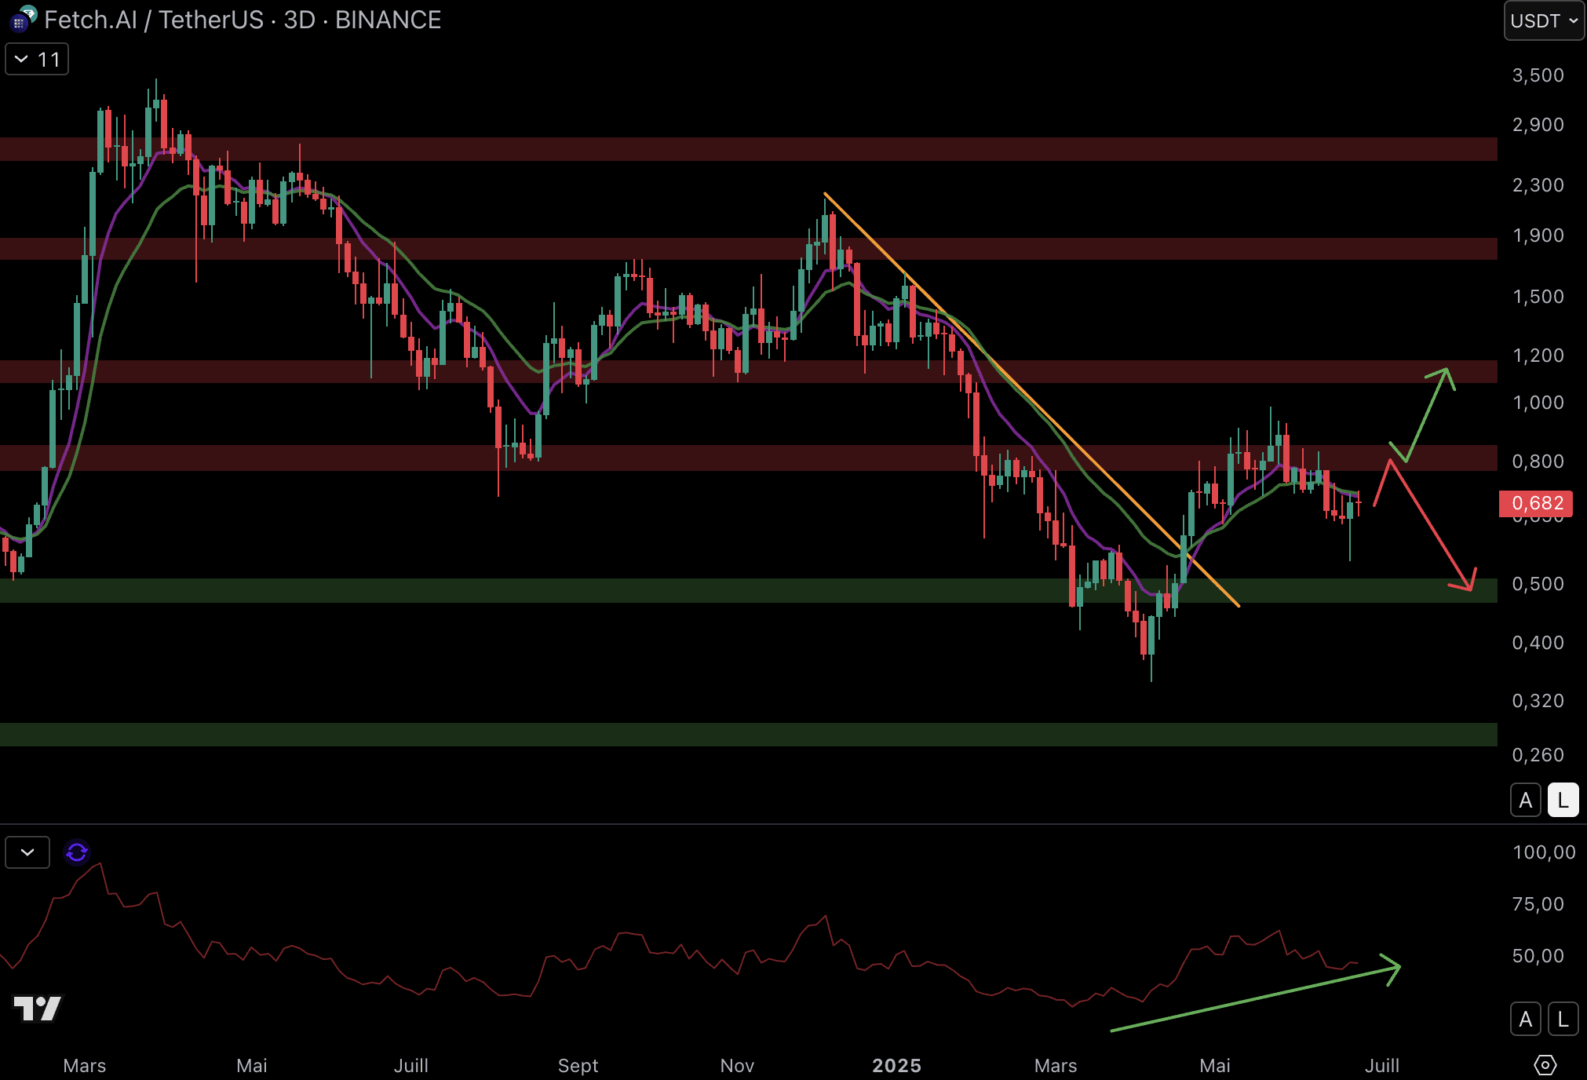Toggle log scale (L) on the price chart
Screen dimensions: 1587x1080
[x=1563, y=800]
